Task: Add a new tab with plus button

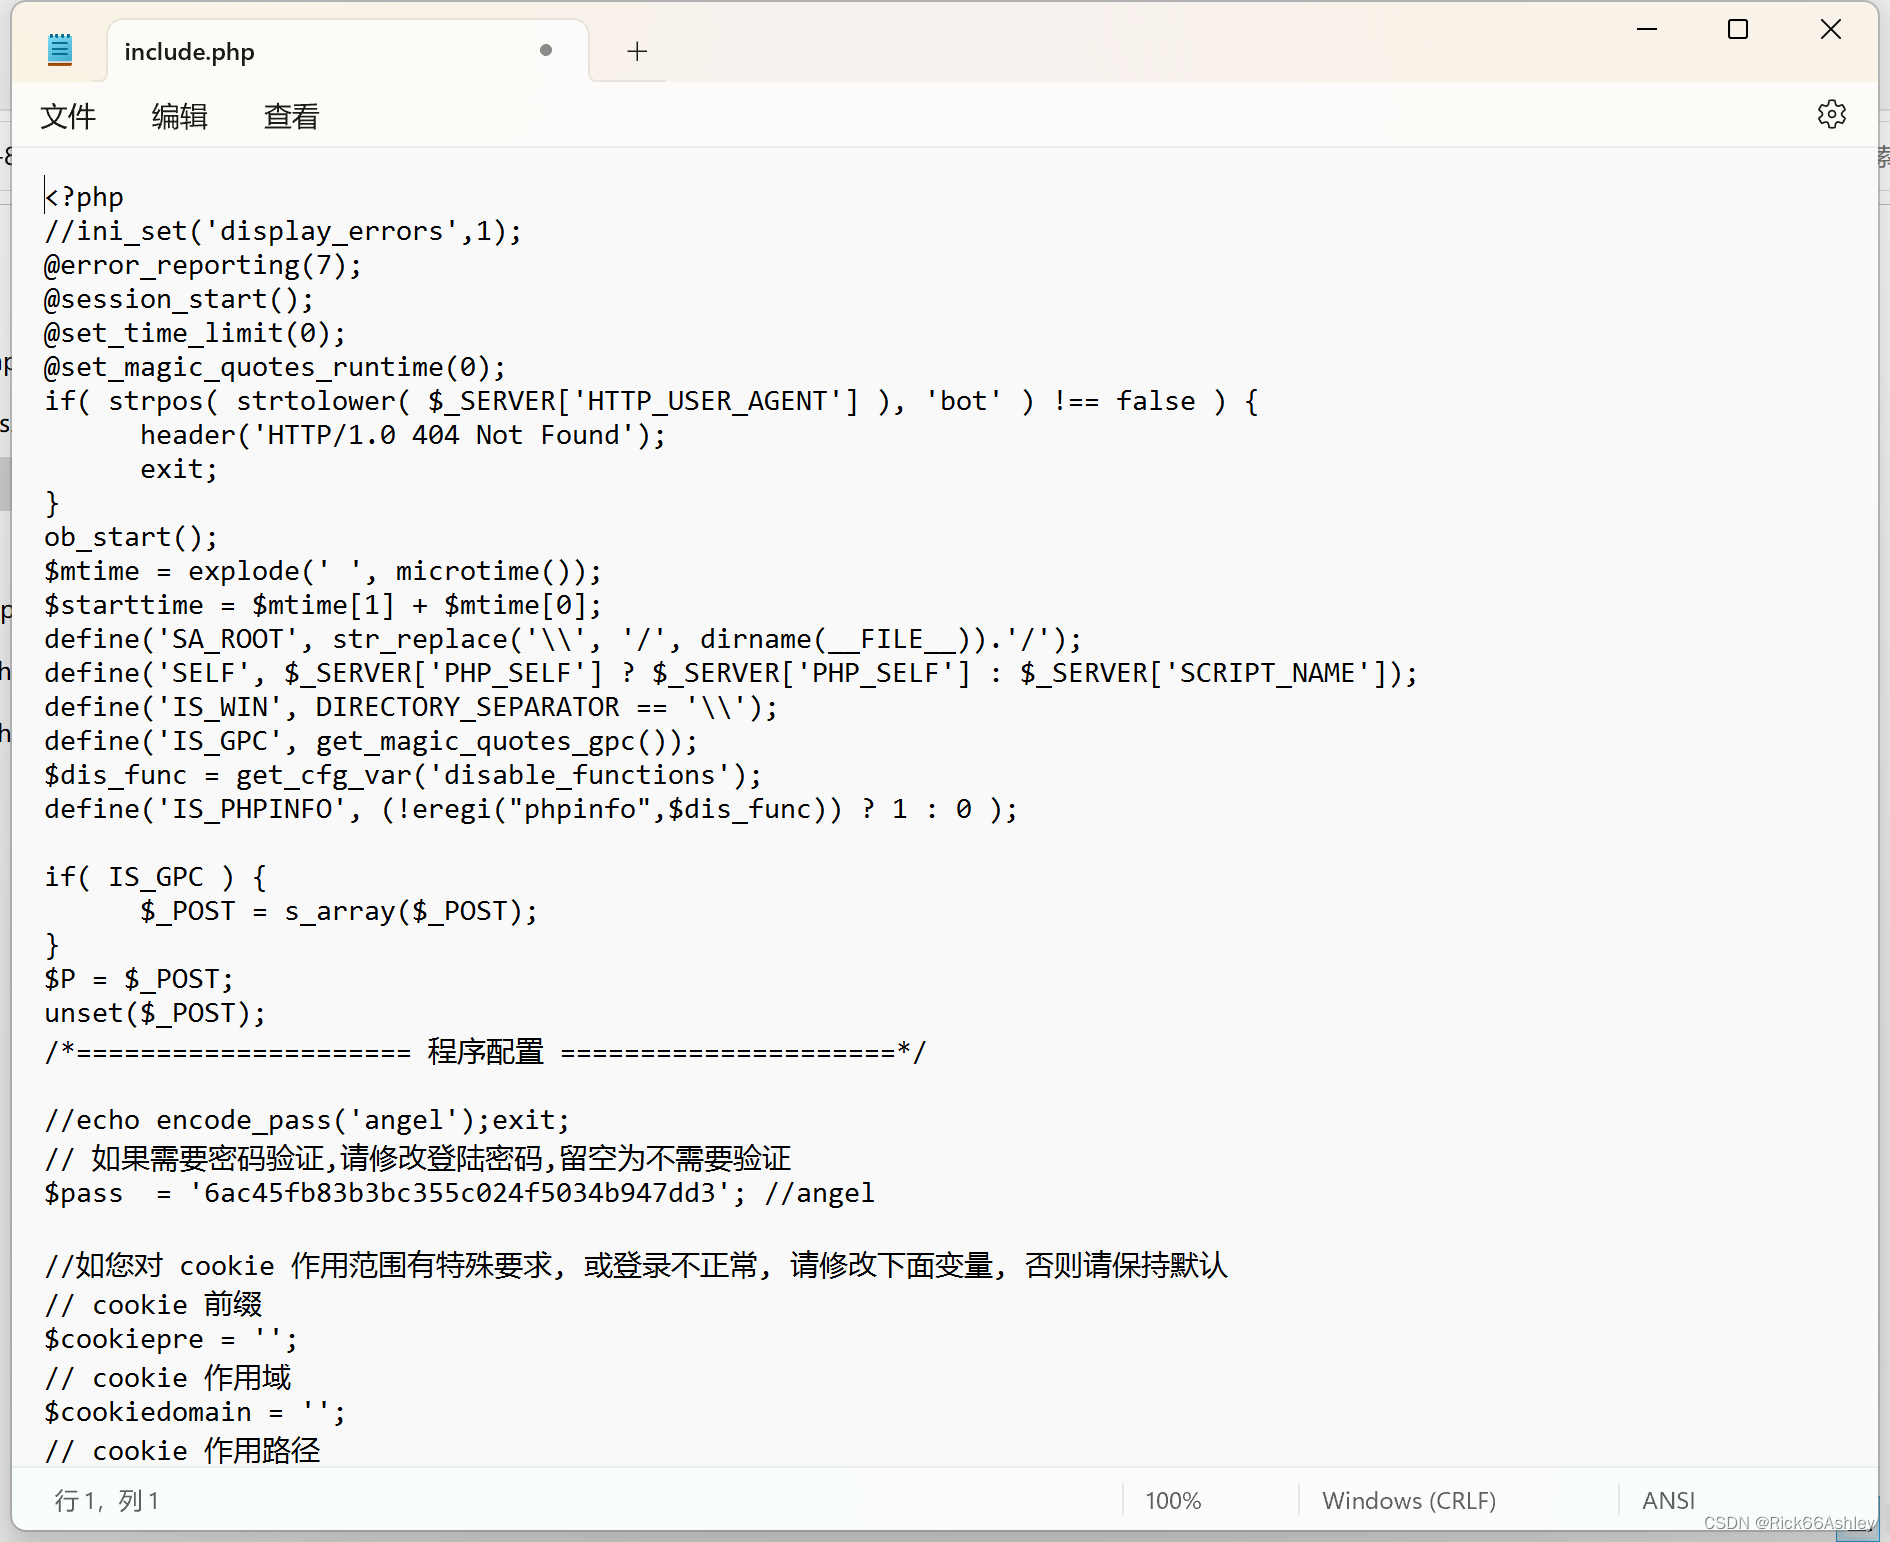Action: pyautogui.click(x=637, y=51)
